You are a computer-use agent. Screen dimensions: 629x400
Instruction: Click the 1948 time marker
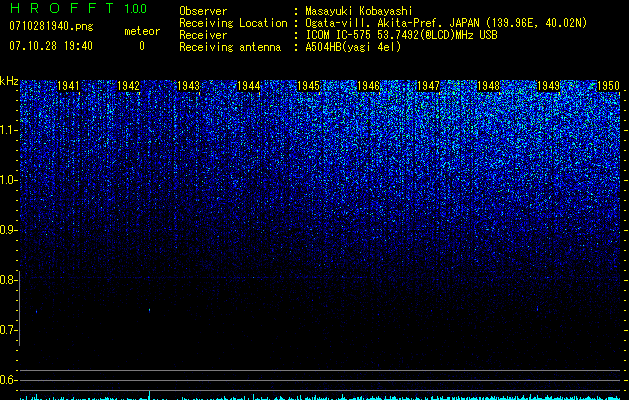pyautogui.click(x=488, y=86)
